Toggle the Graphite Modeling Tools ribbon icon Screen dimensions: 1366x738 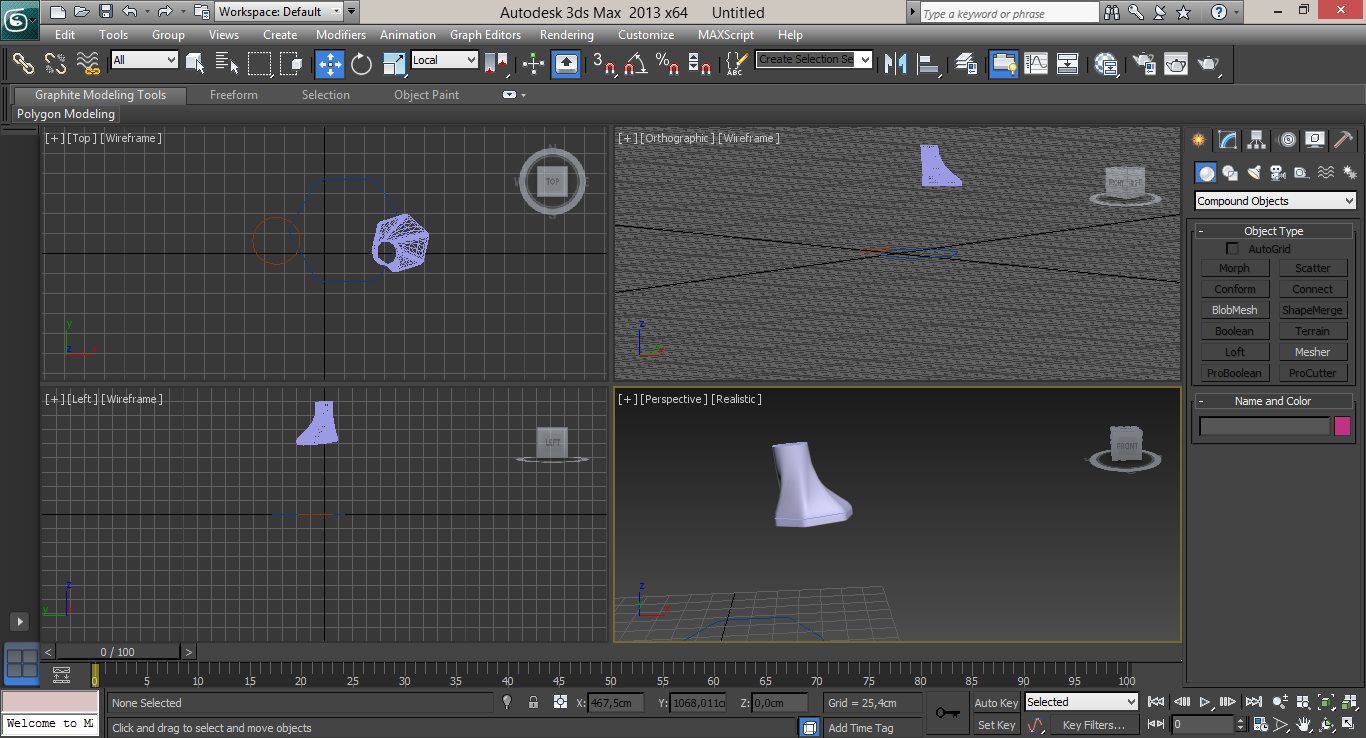tap(1003, 63)
